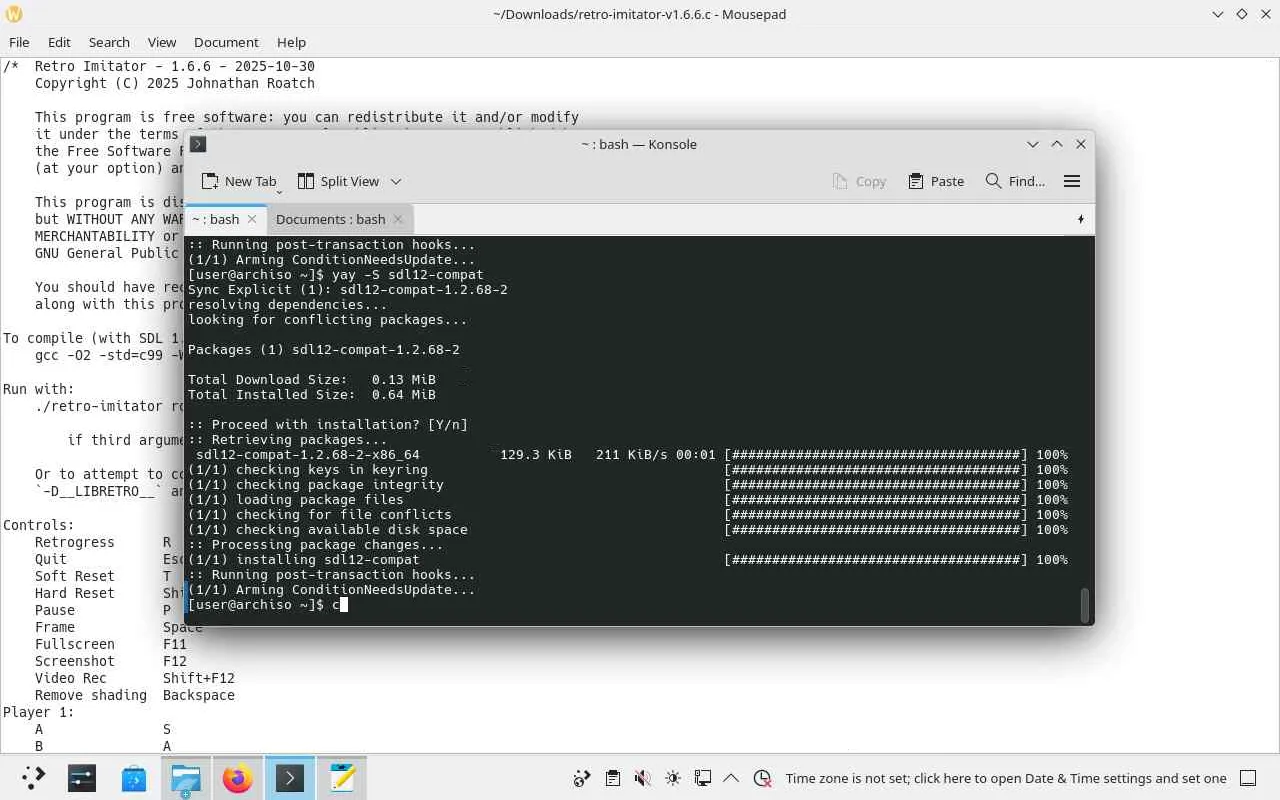This screenshot has width=1280, height=800.
Task: Open the New Tab profile dropdown arrow
Action: coord(279,190)
